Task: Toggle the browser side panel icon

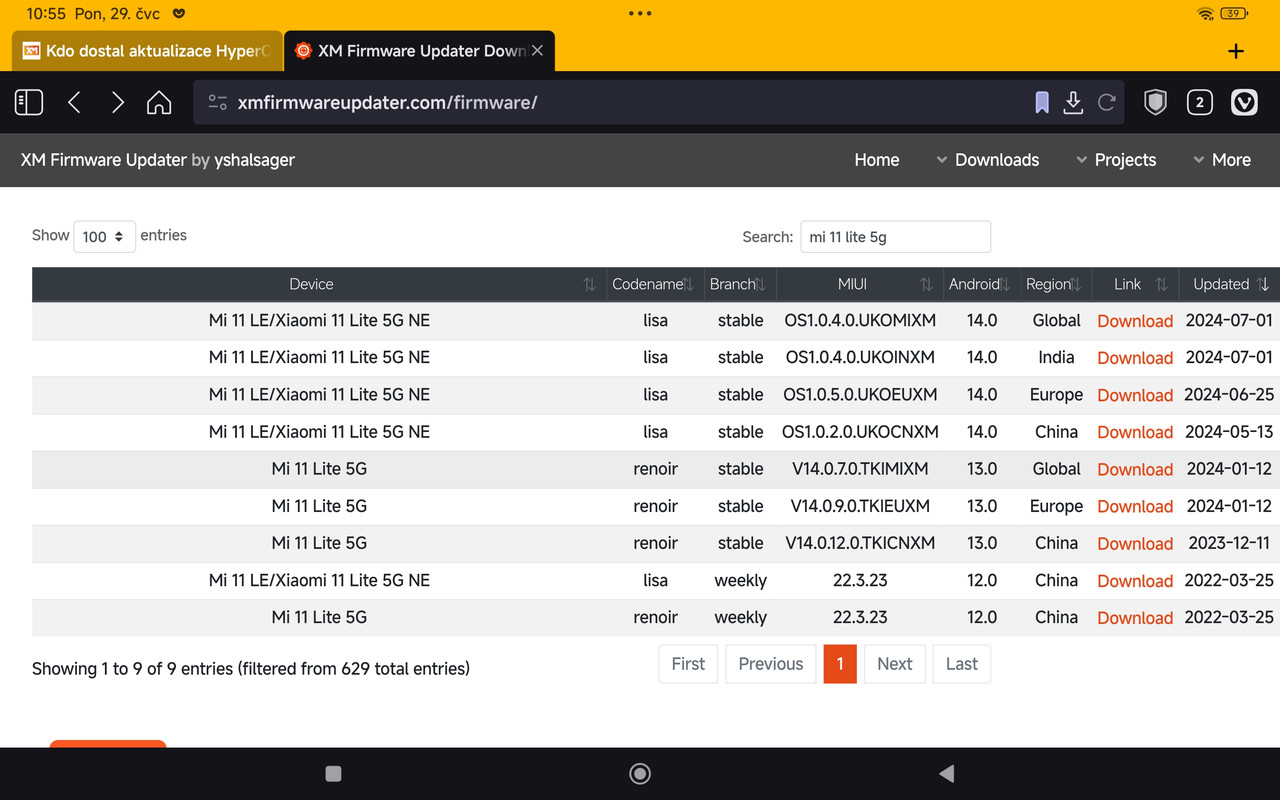Action: click(29, 102)
